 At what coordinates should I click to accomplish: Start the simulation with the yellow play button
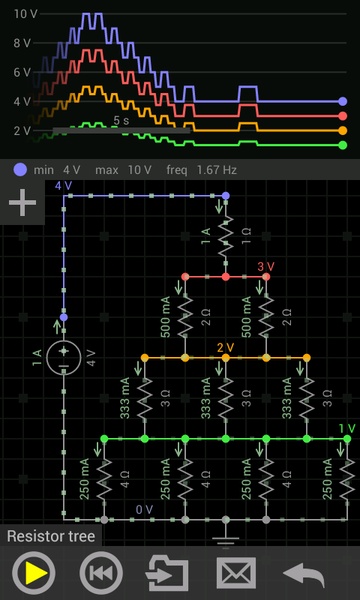(x=34, y=573)
